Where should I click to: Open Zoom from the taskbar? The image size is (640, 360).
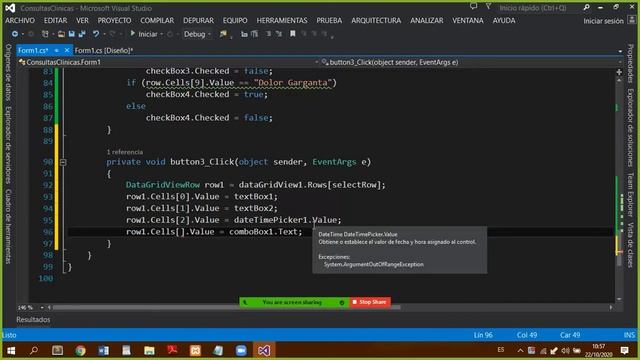click(241, 351)
